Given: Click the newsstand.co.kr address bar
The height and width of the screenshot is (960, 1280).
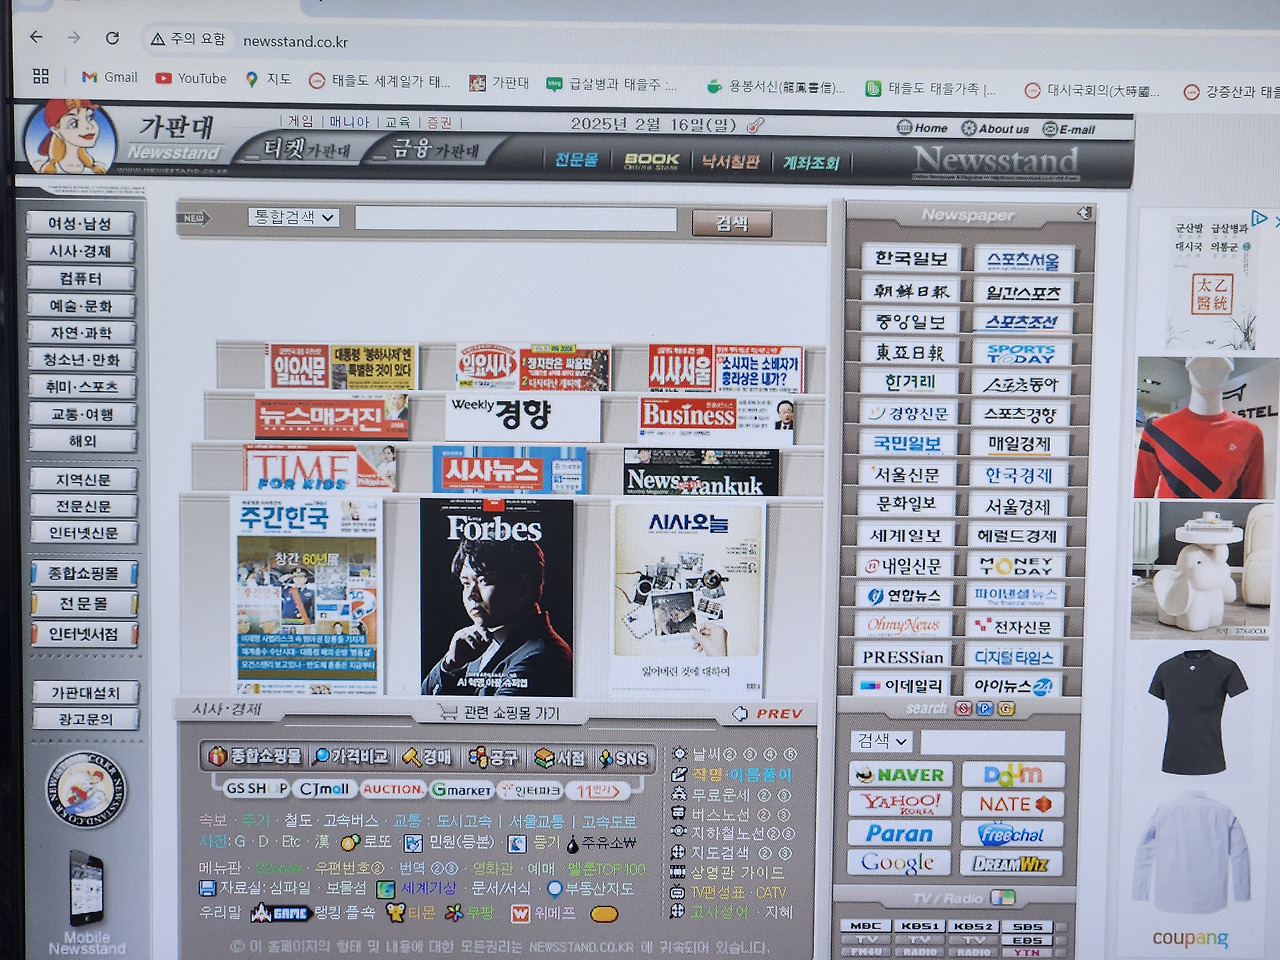Looking at the screenshot, I should 296,41.
